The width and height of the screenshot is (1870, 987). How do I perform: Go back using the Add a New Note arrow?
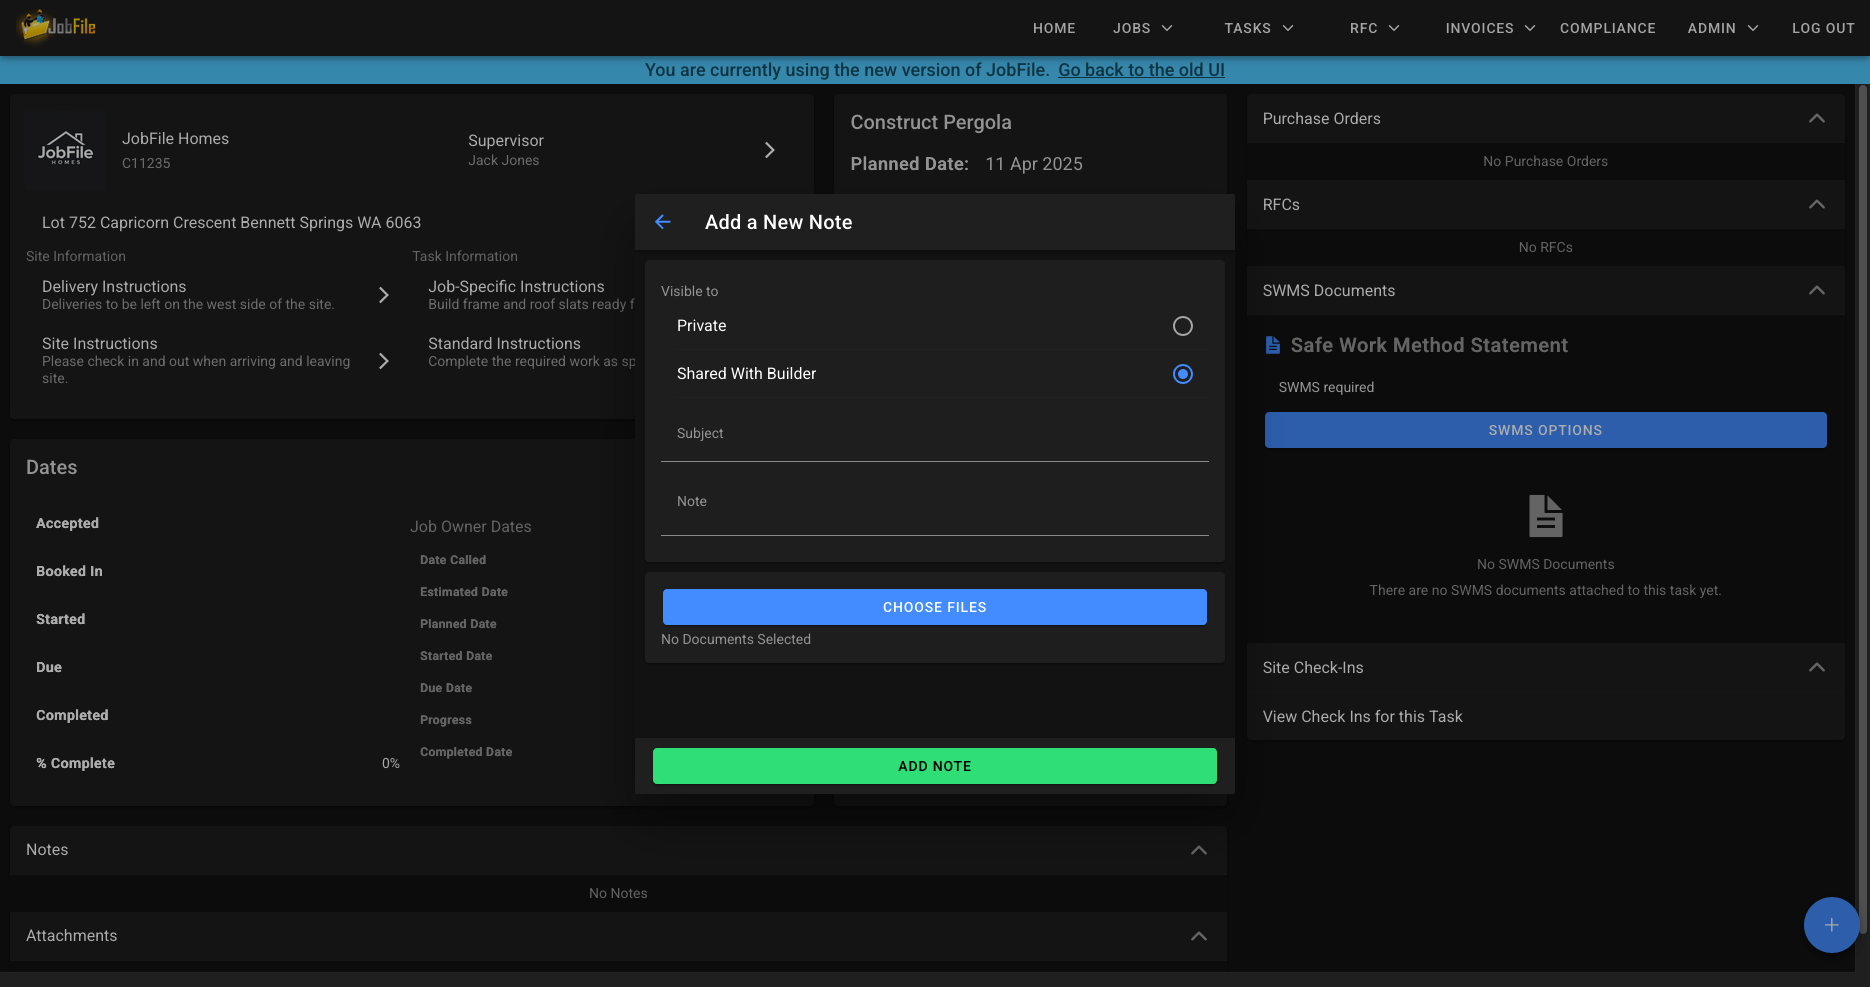(662, 222)
